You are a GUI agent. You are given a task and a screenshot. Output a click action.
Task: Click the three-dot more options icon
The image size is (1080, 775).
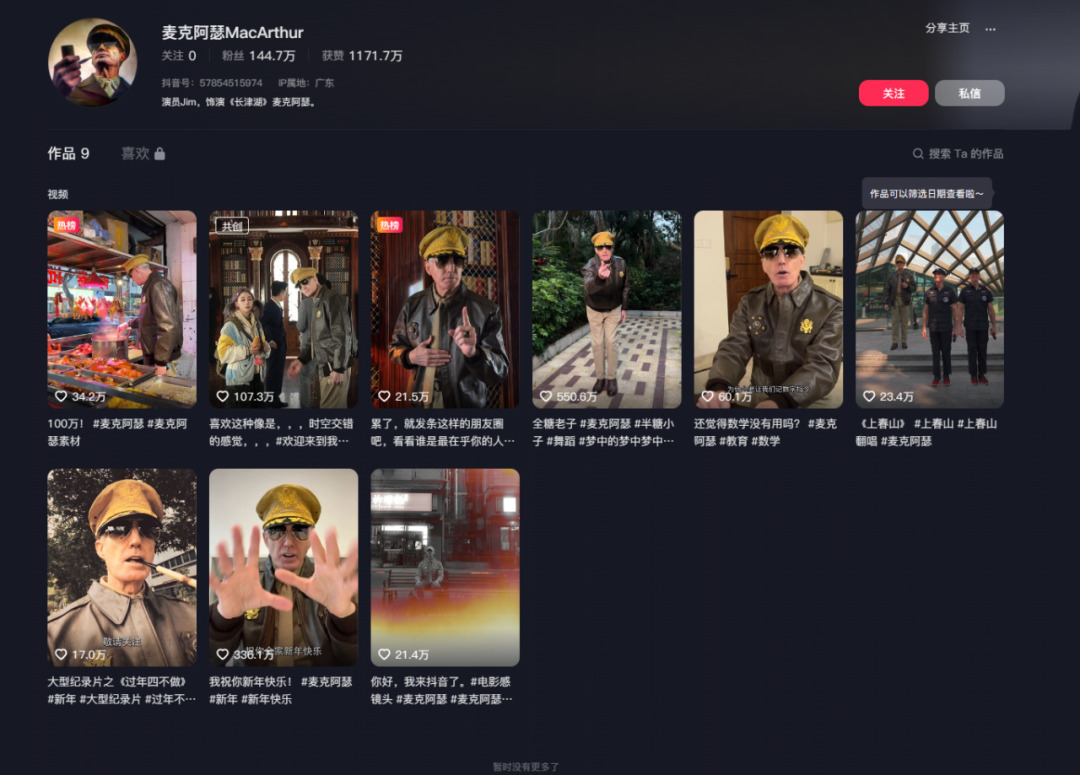click(x=990, y=29)
